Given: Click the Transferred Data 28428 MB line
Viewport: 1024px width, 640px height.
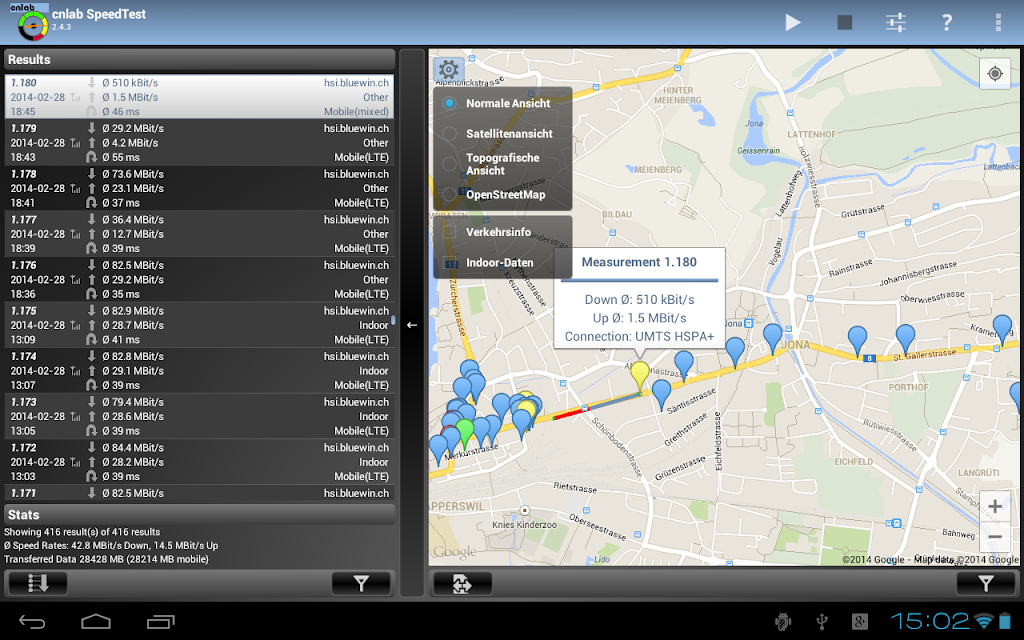Looking at the screenshot, I should [106, 559].
